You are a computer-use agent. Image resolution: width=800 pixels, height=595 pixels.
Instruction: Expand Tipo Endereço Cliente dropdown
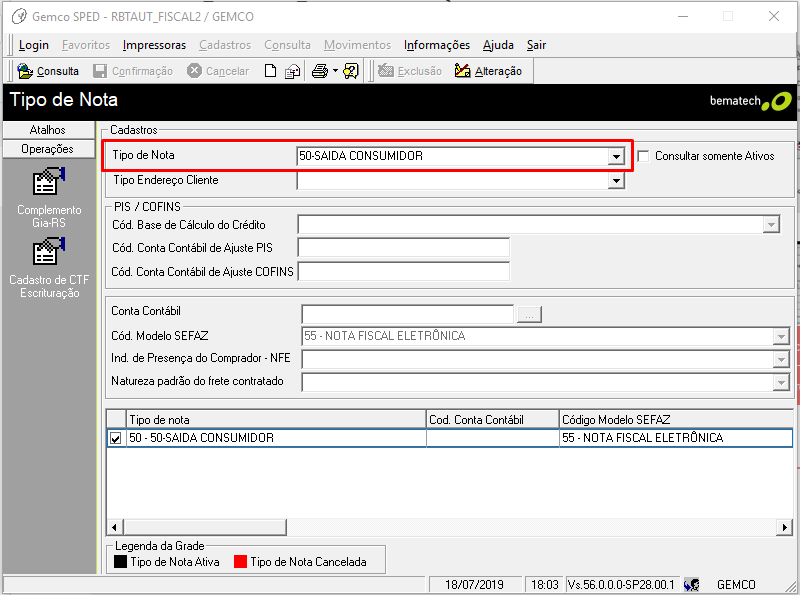616,181
